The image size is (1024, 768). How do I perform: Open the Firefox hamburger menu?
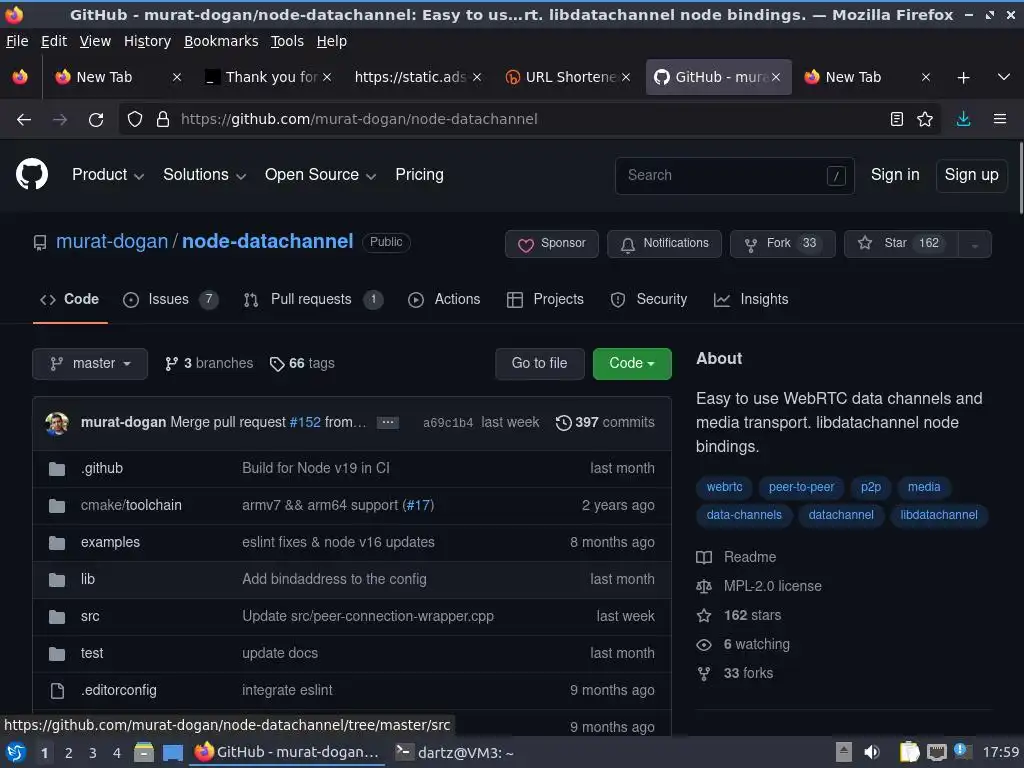[1000, 119]
